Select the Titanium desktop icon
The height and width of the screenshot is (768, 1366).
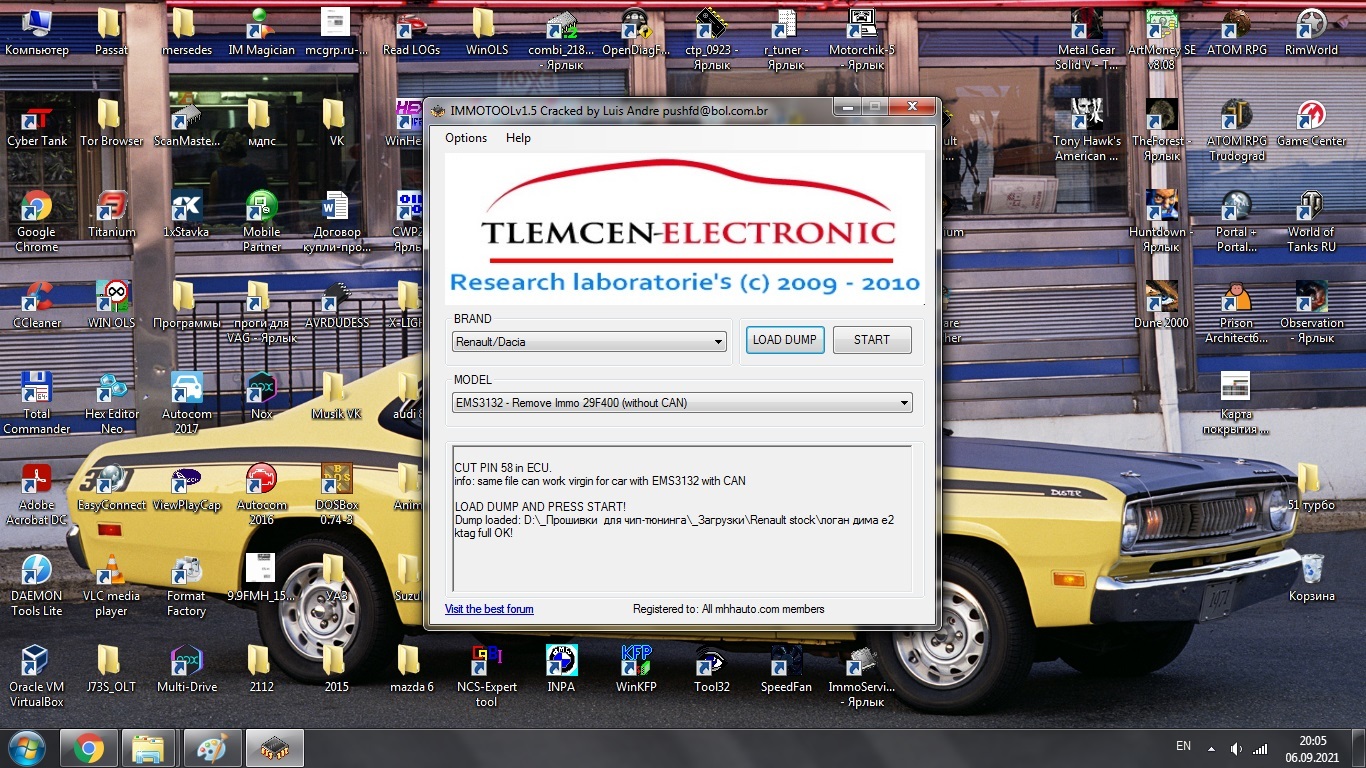111,215
